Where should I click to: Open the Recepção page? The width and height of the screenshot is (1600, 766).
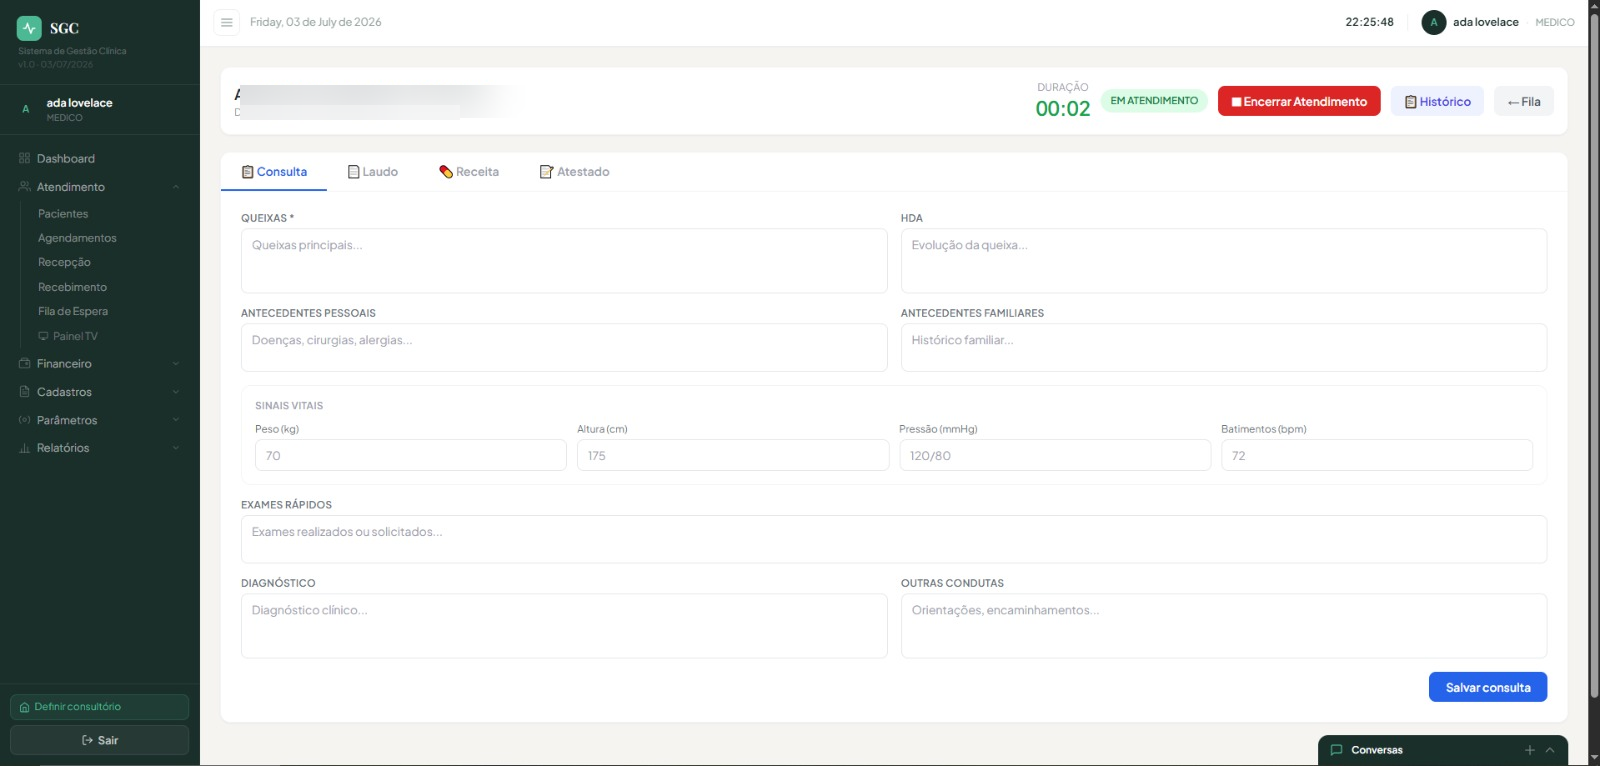pyautogui.click(x=64, y=262)
